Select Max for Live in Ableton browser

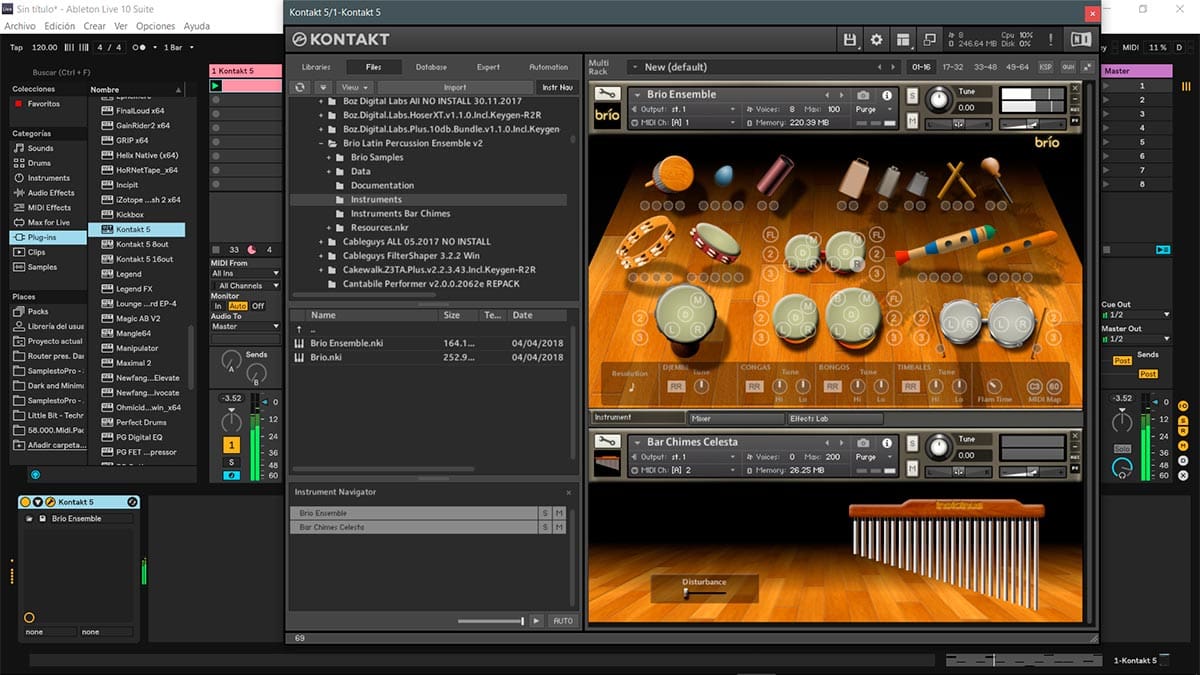click(49, 222)
